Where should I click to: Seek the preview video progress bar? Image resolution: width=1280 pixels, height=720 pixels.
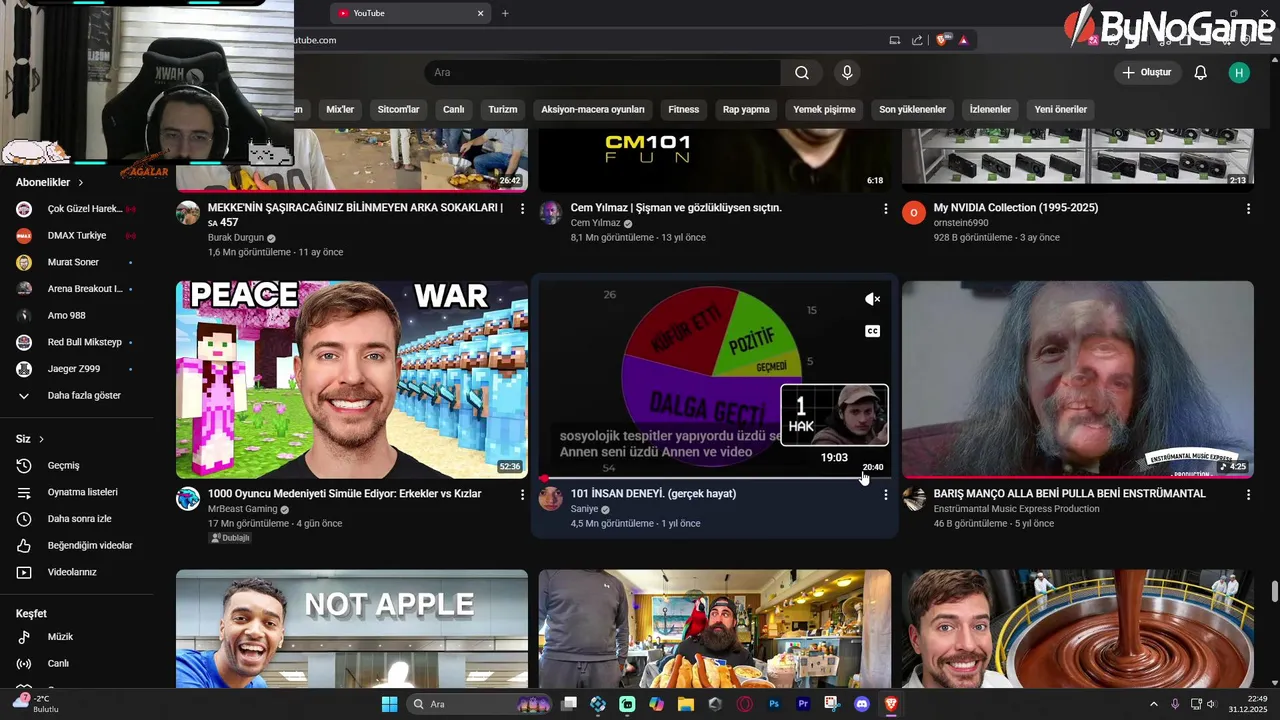pos(714,478)
